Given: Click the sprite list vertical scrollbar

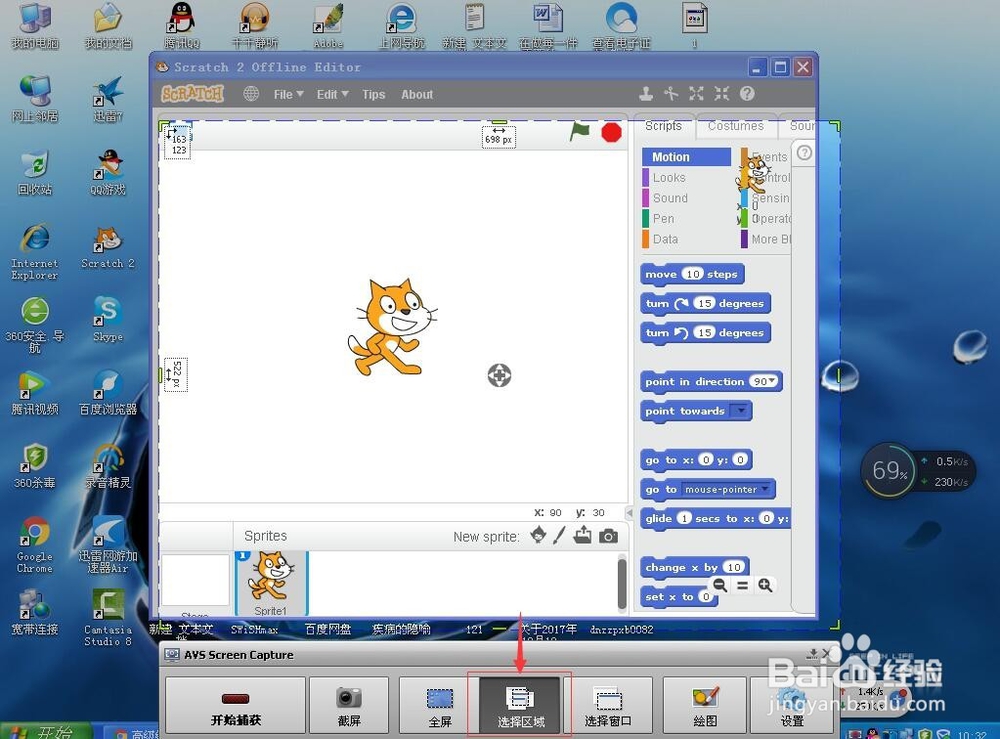Looking at the screenshot, I should click(x=622, y=583).
